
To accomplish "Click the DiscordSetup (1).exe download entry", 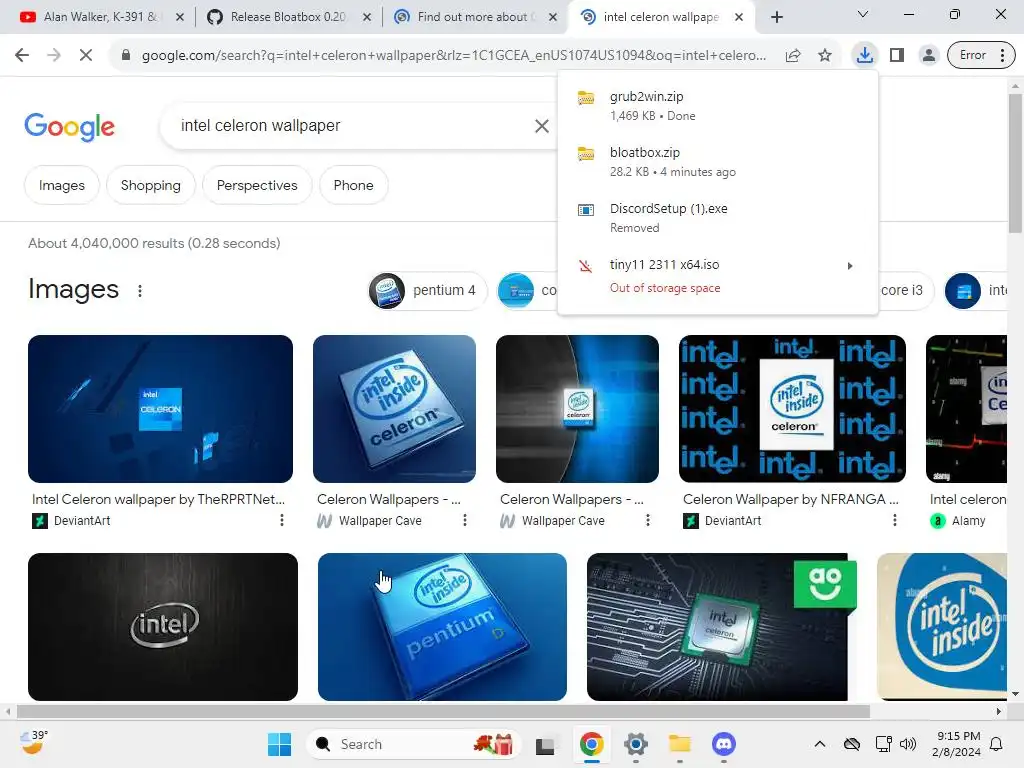I will [x=718, y=218].
